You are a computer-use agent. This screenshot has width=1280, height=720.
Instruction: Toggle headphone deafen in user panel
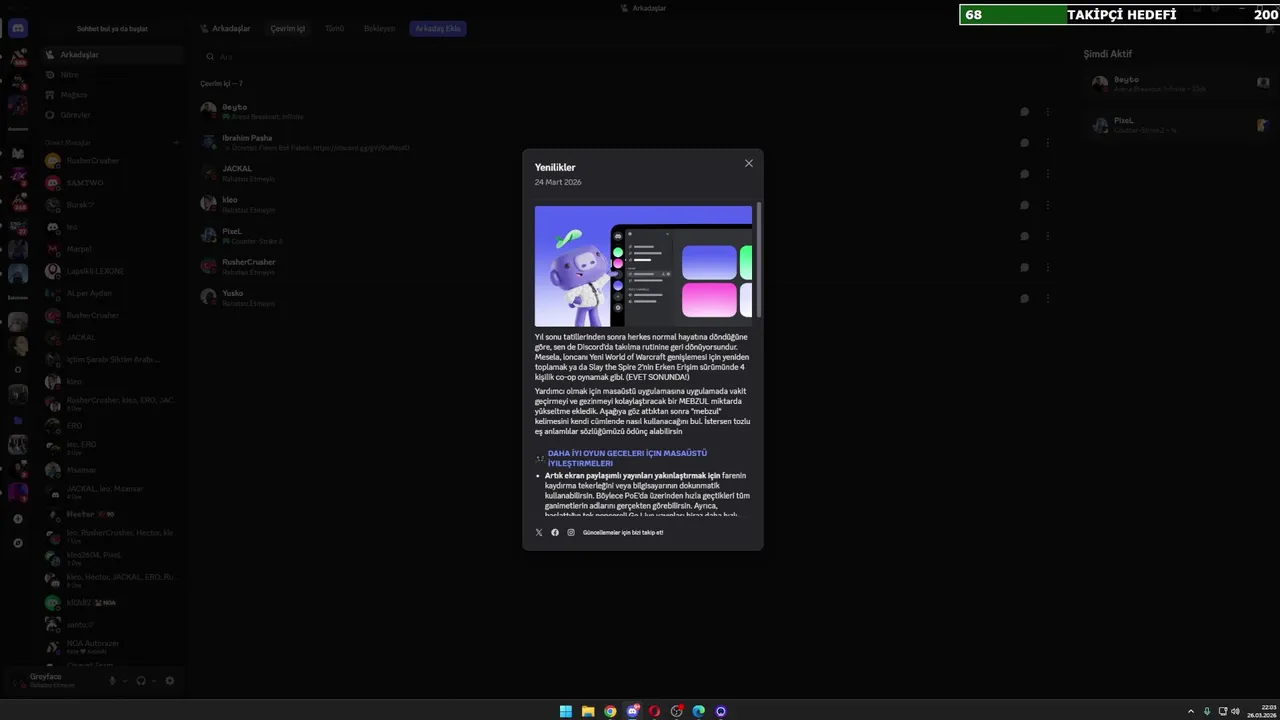click(x=141, y=681)
